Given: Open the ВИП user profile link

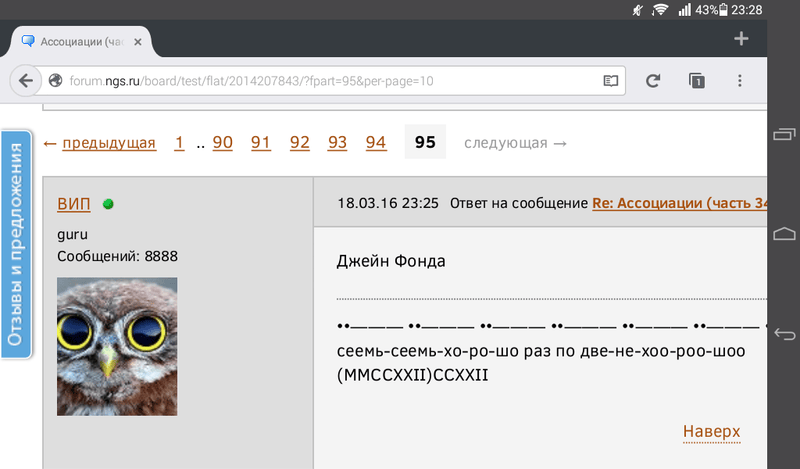Looking at the screenshot, I should tap(73, 204).
